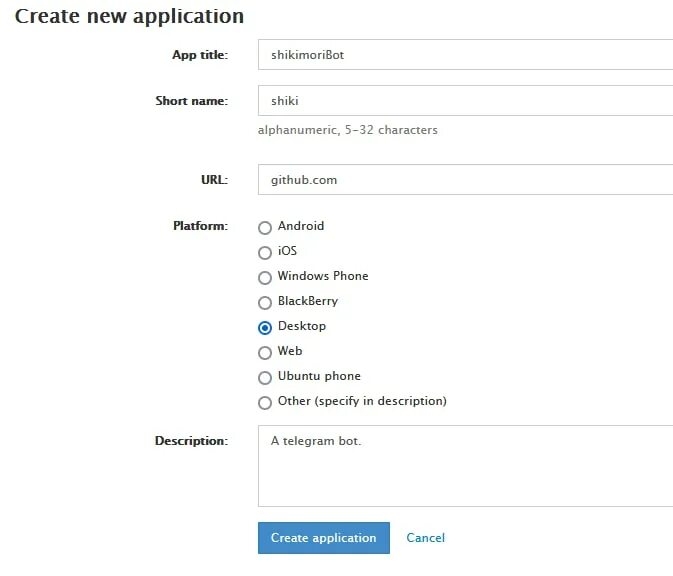Click the Android label text
Screen dimensions: 673x576
301,226
